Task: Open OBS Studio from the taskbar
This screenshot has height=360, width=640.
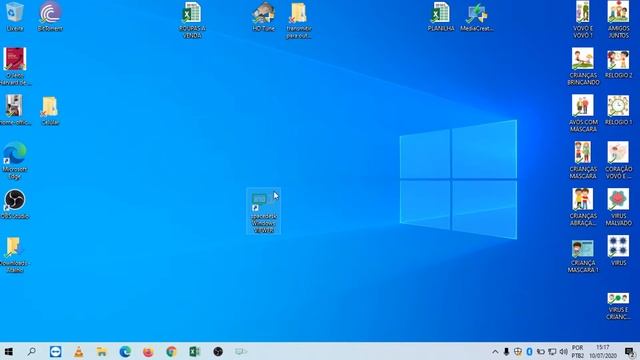Action: [218, 351]
